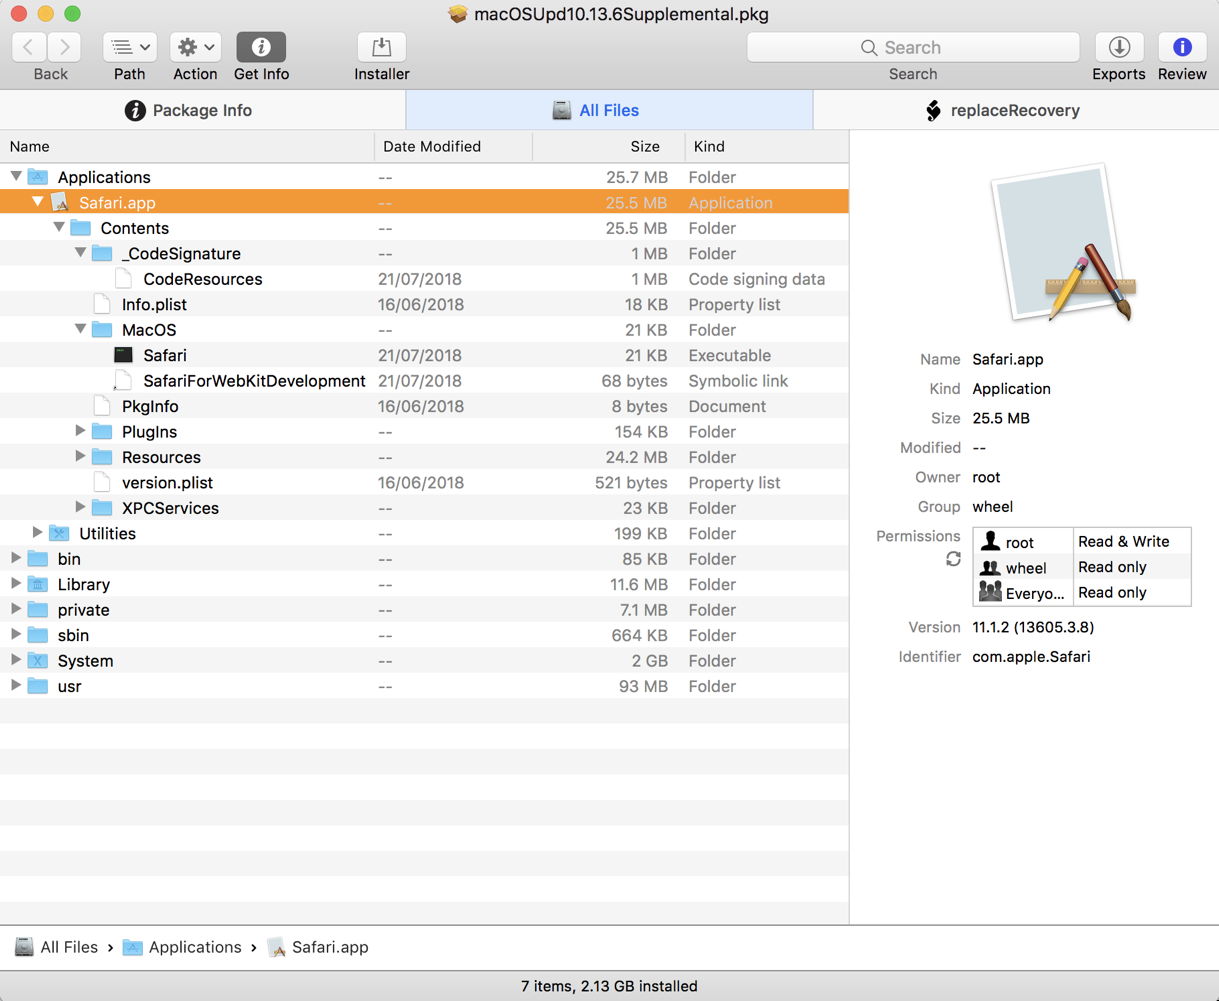Click the Applications breadcrumb in path bar
This screenshot has width=1219, height=1001.
click(195, 947)
